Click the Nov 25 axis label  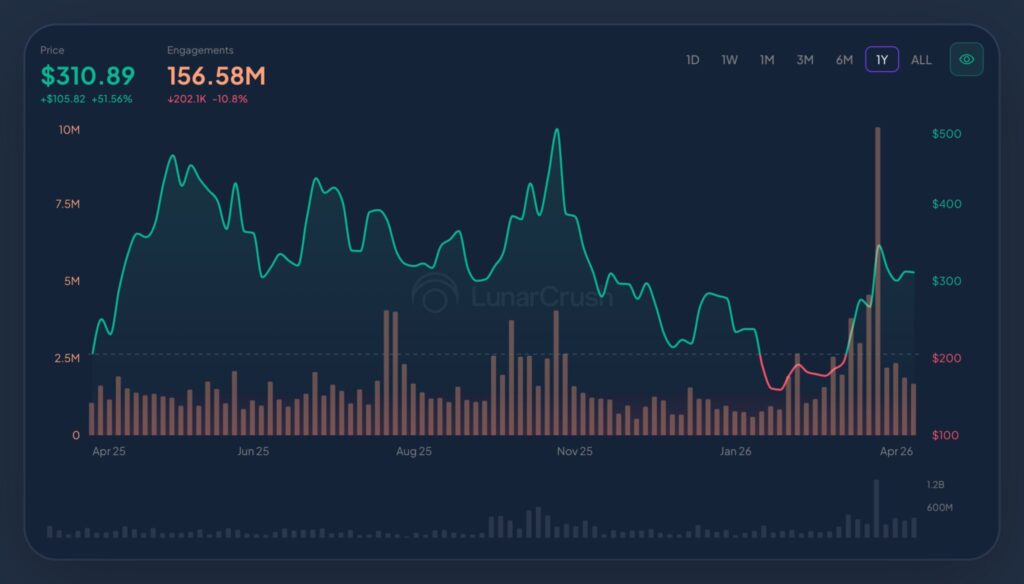pyautogui.click(x=577, y=451)
